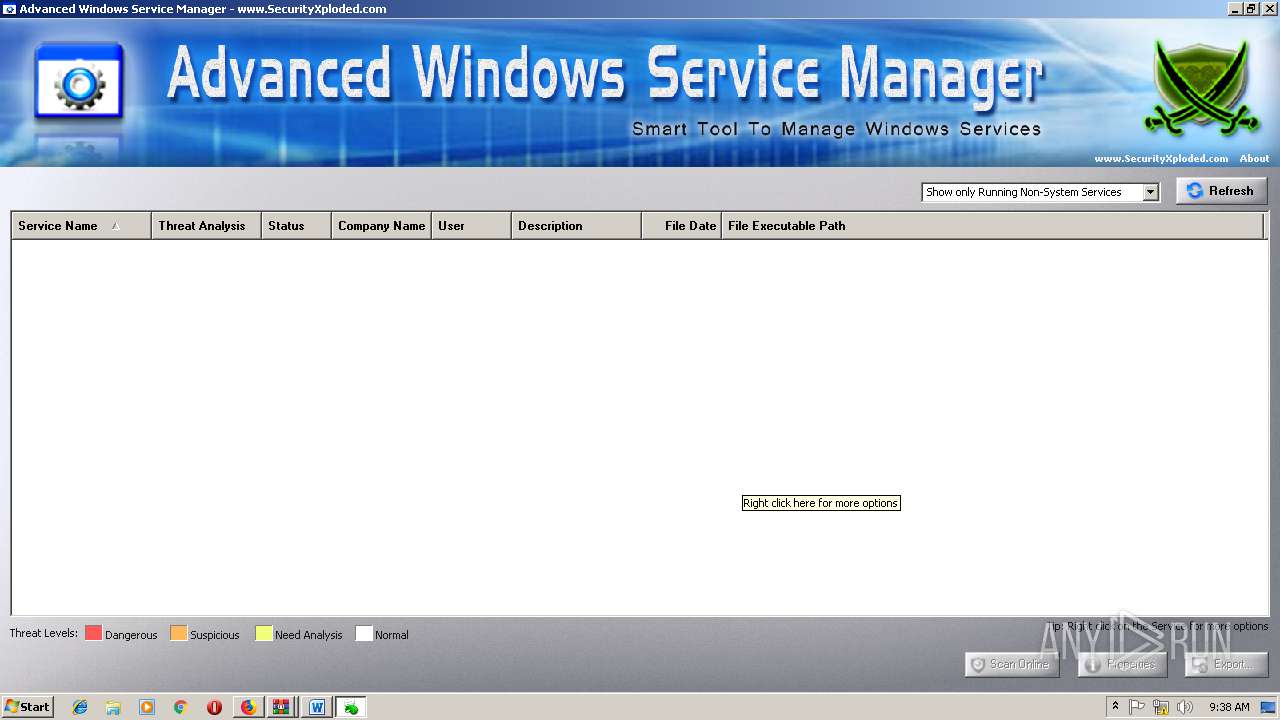Open the service filter dropdown
Viewport: 1280px width, 720px height.
(1150, 192)
